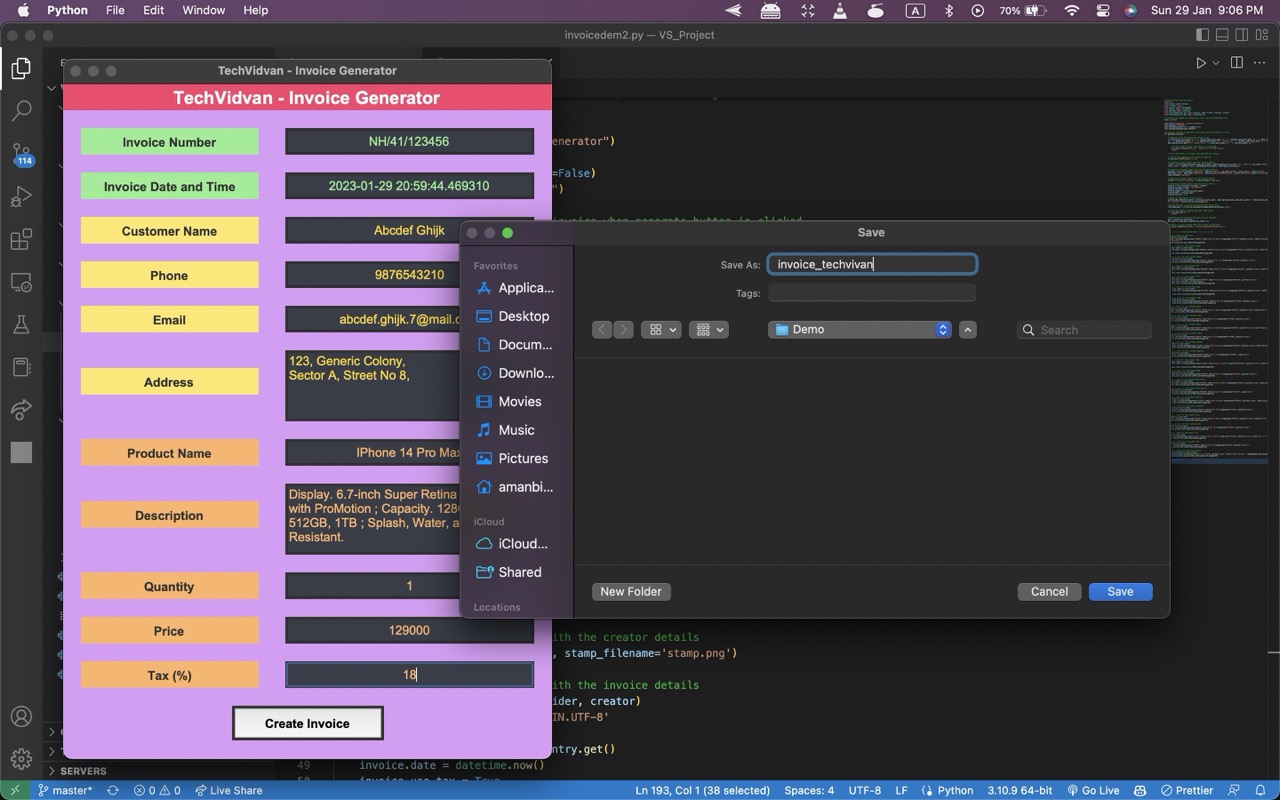
Task: Open the run options dropdown arrow
Action: (1216, 63)
